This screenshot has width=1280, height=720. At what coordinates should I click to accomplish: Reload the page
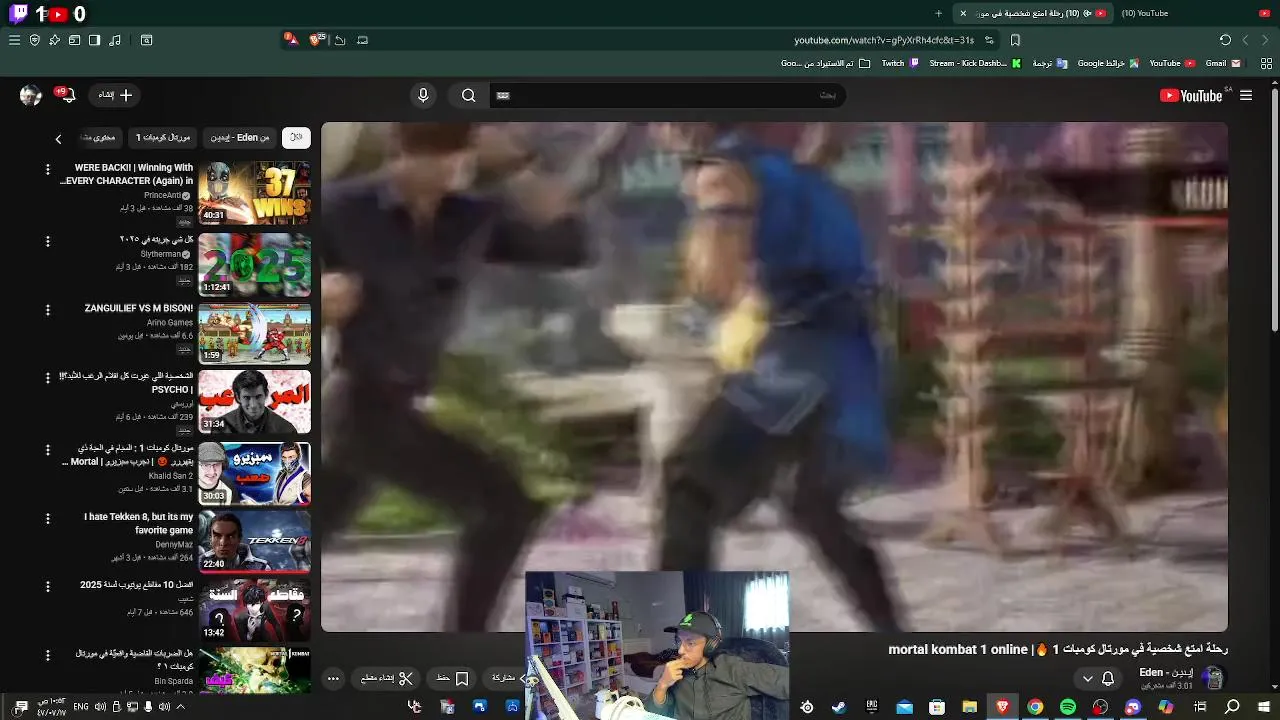(1225, 40)
